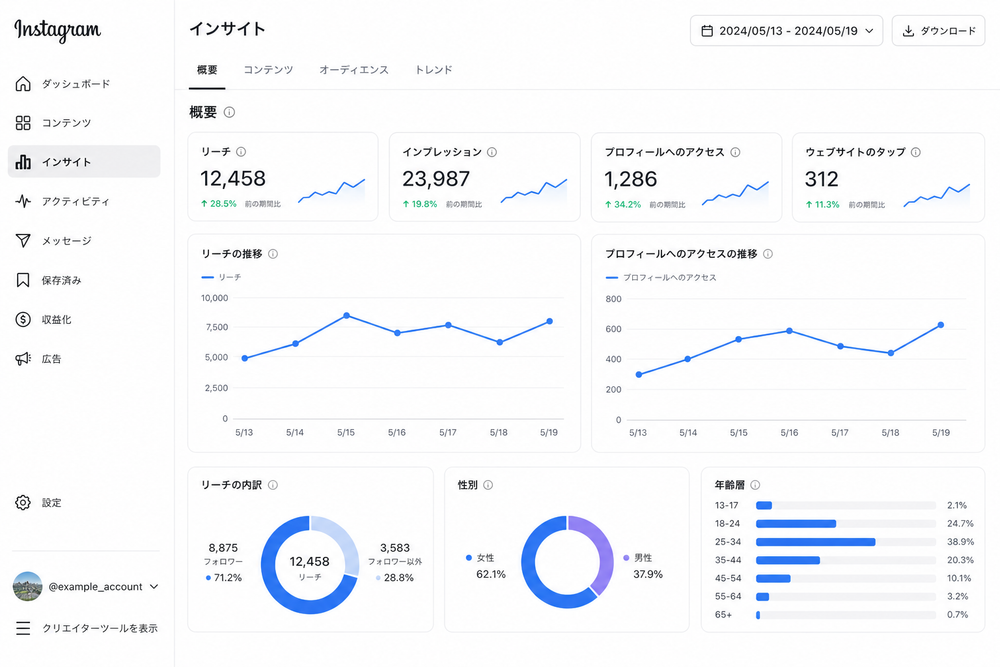Image resolution: width=1000 pixels, height=667 pixels.
Task: Click 62.1% 女性 percentage
Action: pos(491,575)
